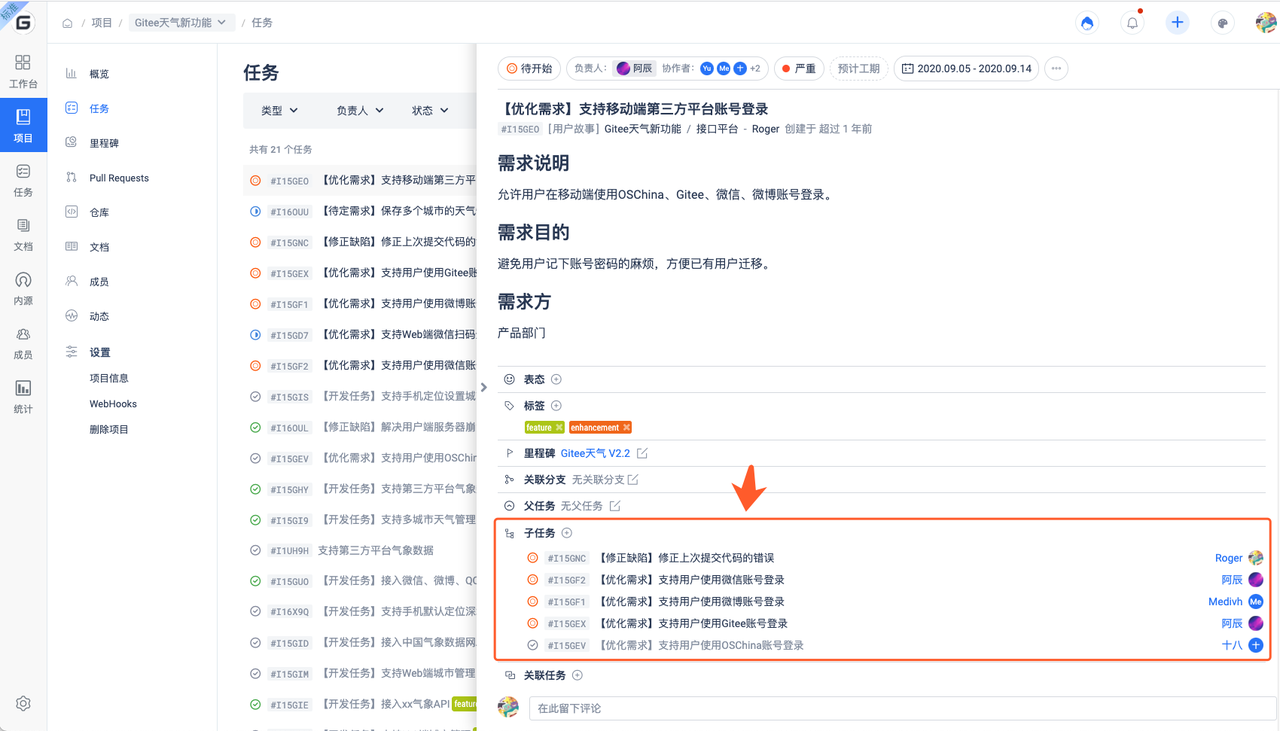Click the blue assistant icon in header

pyautogui.click(x=1087, y=23)
